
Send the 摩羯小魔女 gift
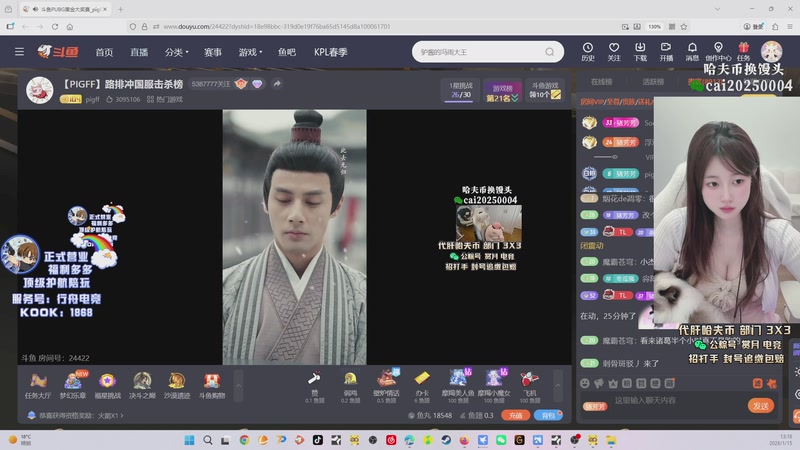coord(493,386)
